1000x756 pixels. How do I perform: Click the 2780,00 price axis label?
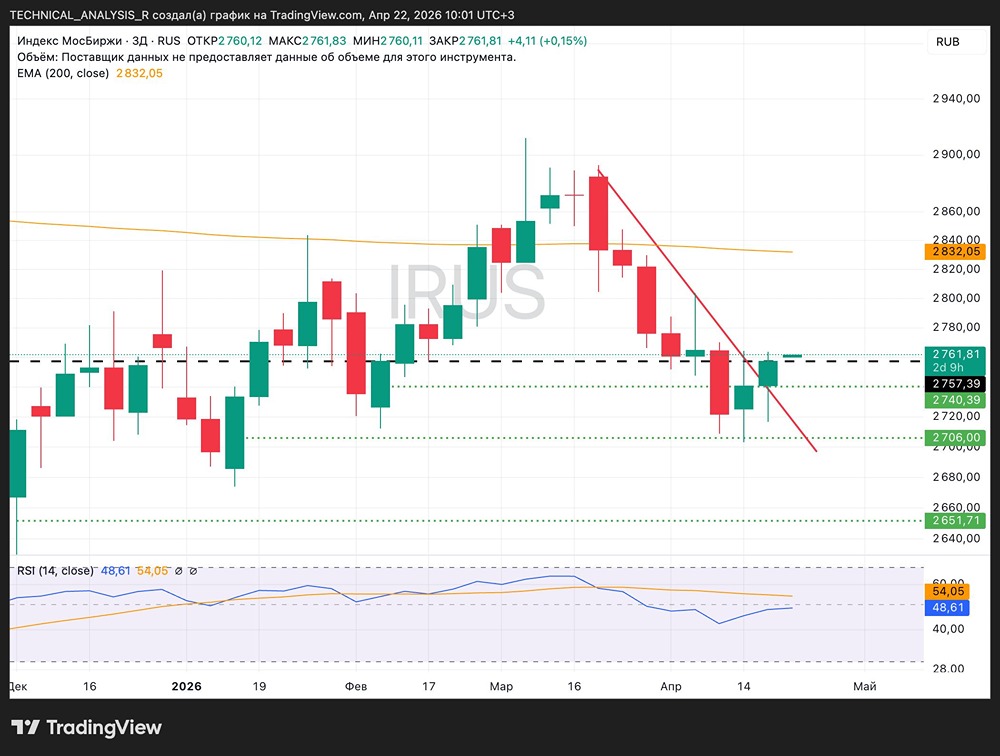(x=956, y=327)
